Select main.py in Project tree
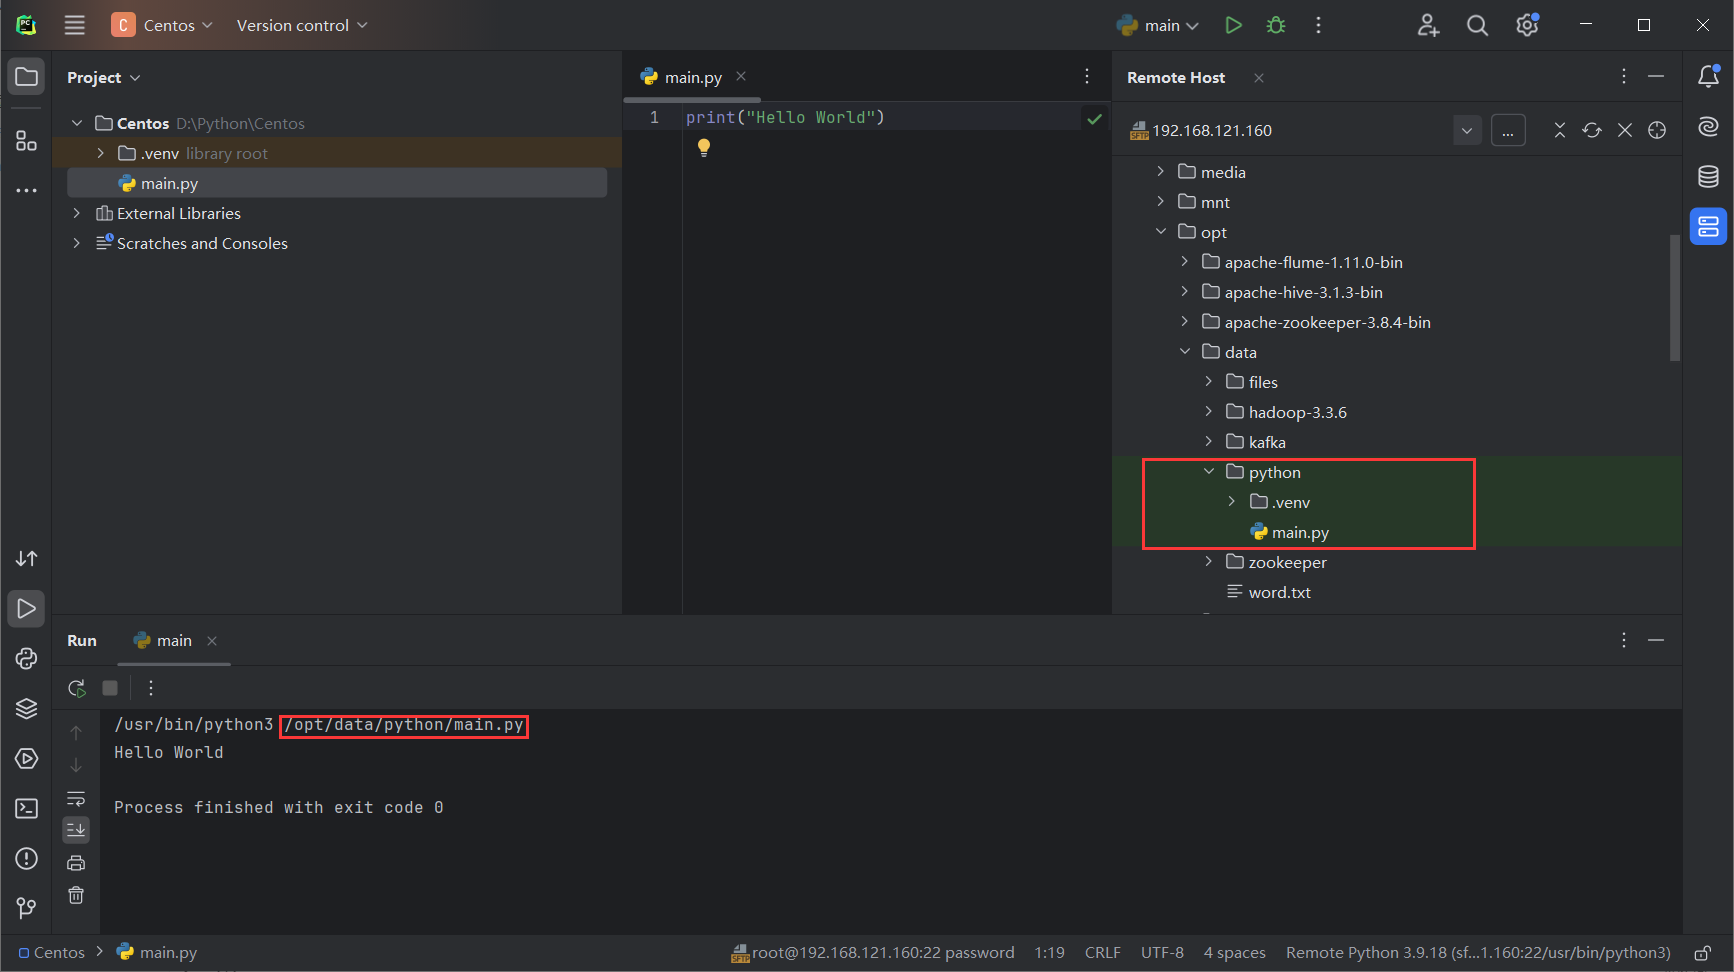This screenshot has width=1734, height=972. [337, 183]
